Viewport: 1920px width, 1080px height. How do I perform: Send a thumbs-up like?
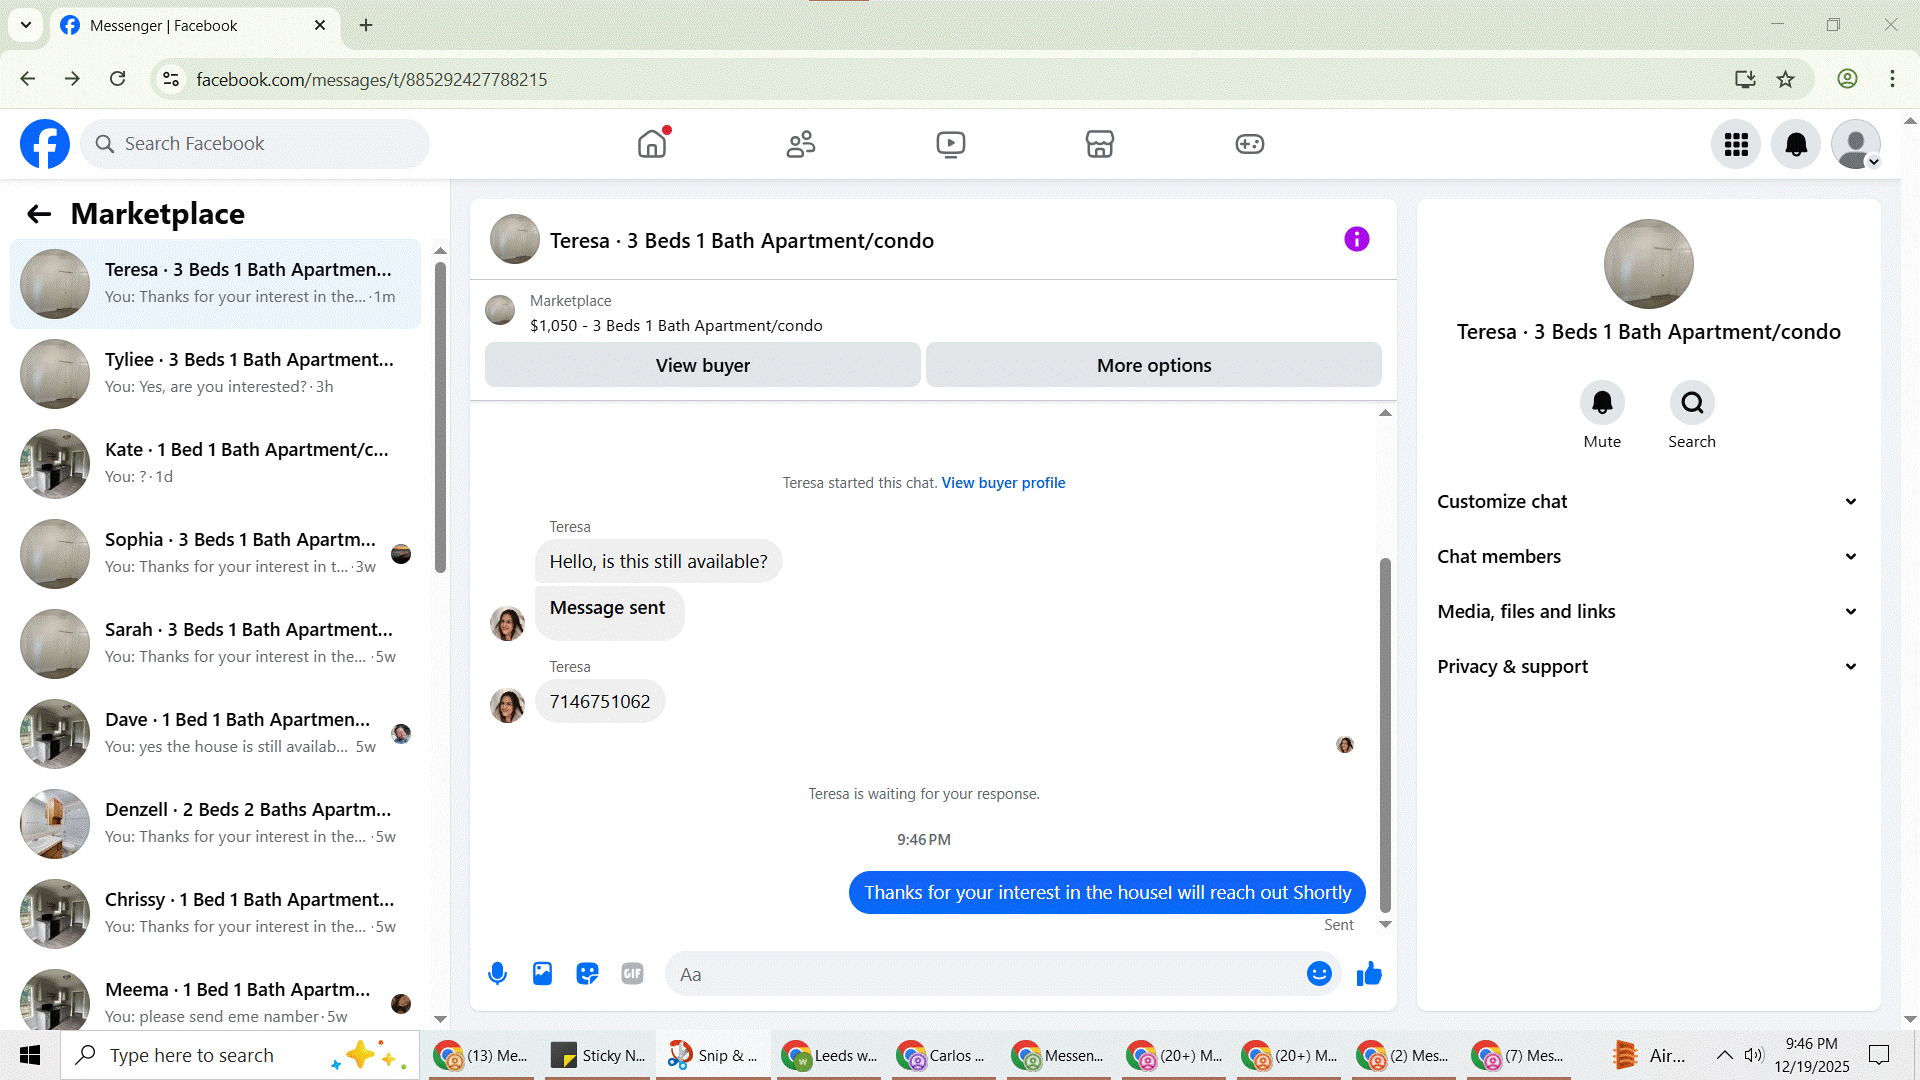pyautogui.click(x=1369, y=974)
